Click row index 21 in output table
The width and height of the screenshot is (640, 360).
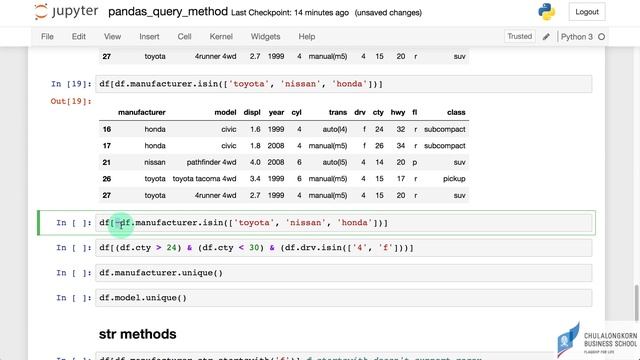pos(107,162)
